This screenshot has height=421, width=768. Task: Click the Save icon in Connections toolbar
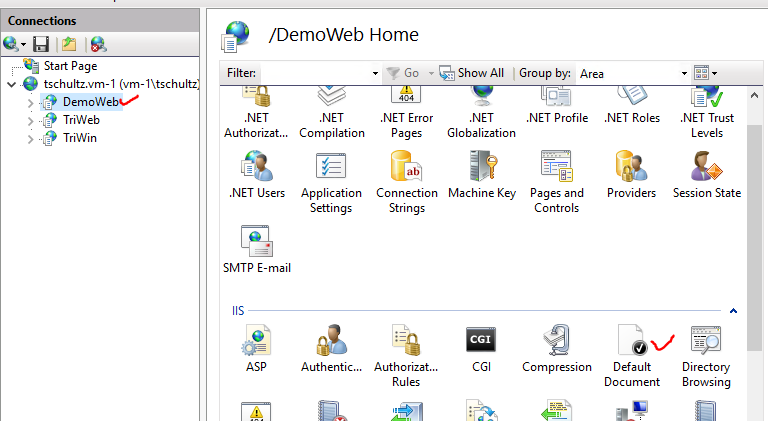[41, 45]
